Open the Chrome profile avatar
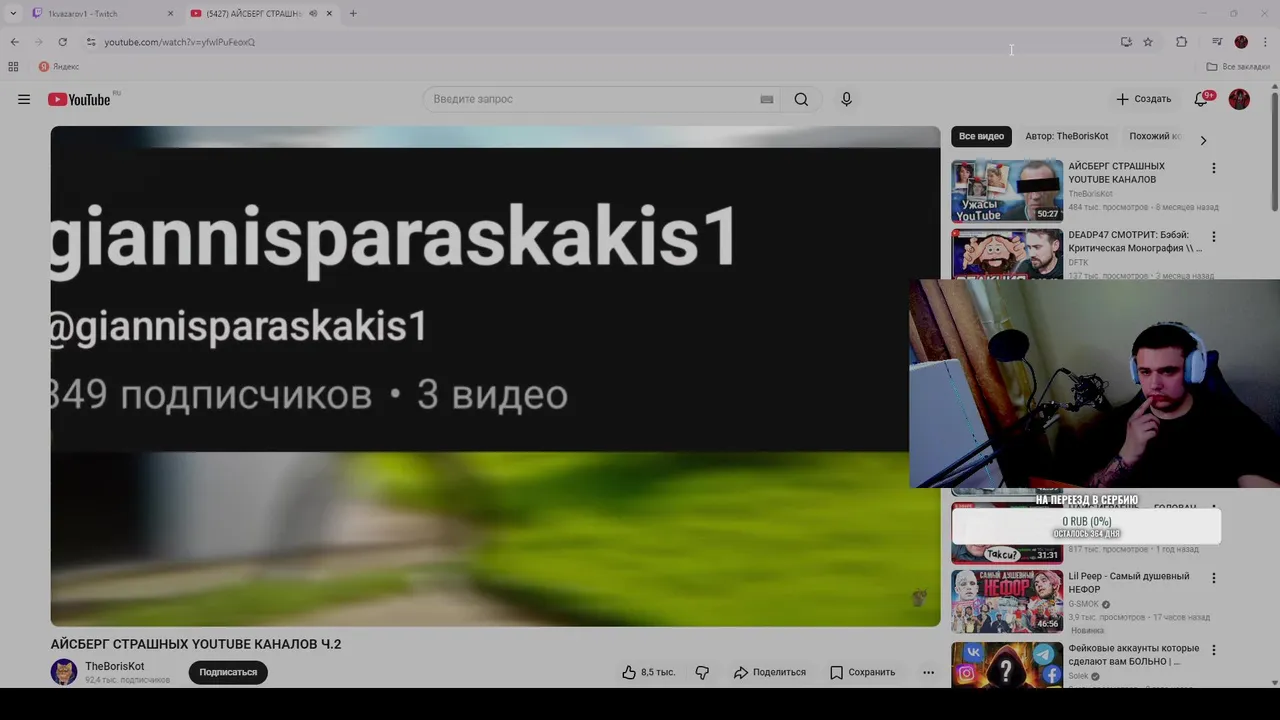The width and height of the screenshot is (1280, 720). [x=1241, y=42]
